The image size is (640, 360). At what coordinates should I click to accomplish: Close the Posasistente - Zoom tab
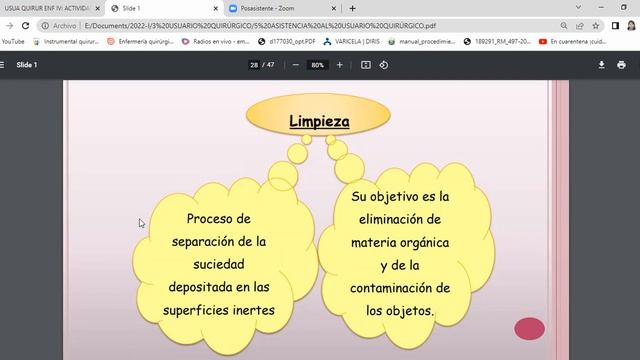pyautogui.click(x=333, y=8)
